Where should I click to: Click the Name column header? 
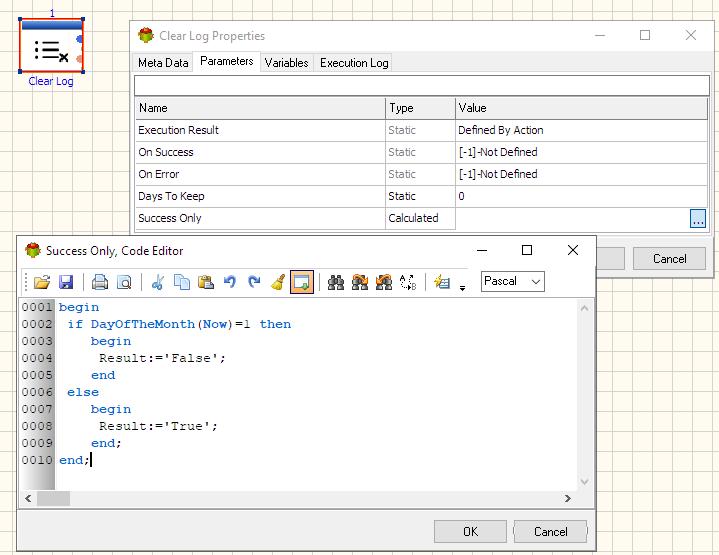[x=260, y=108]
